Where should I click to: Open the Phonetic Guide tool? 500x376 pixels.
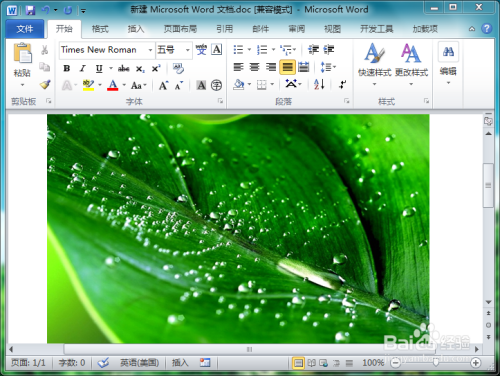[201, 50]
